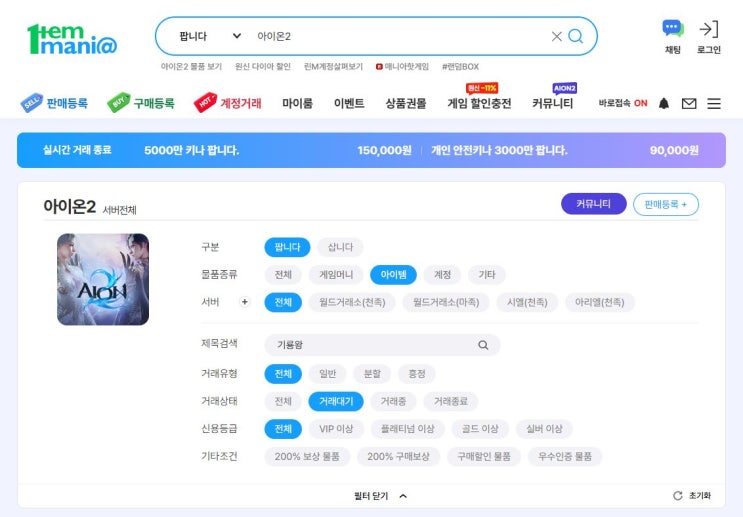Click the title search magnifier icon
The height and width of the screenshot is (517, 743).
point(483,345)
